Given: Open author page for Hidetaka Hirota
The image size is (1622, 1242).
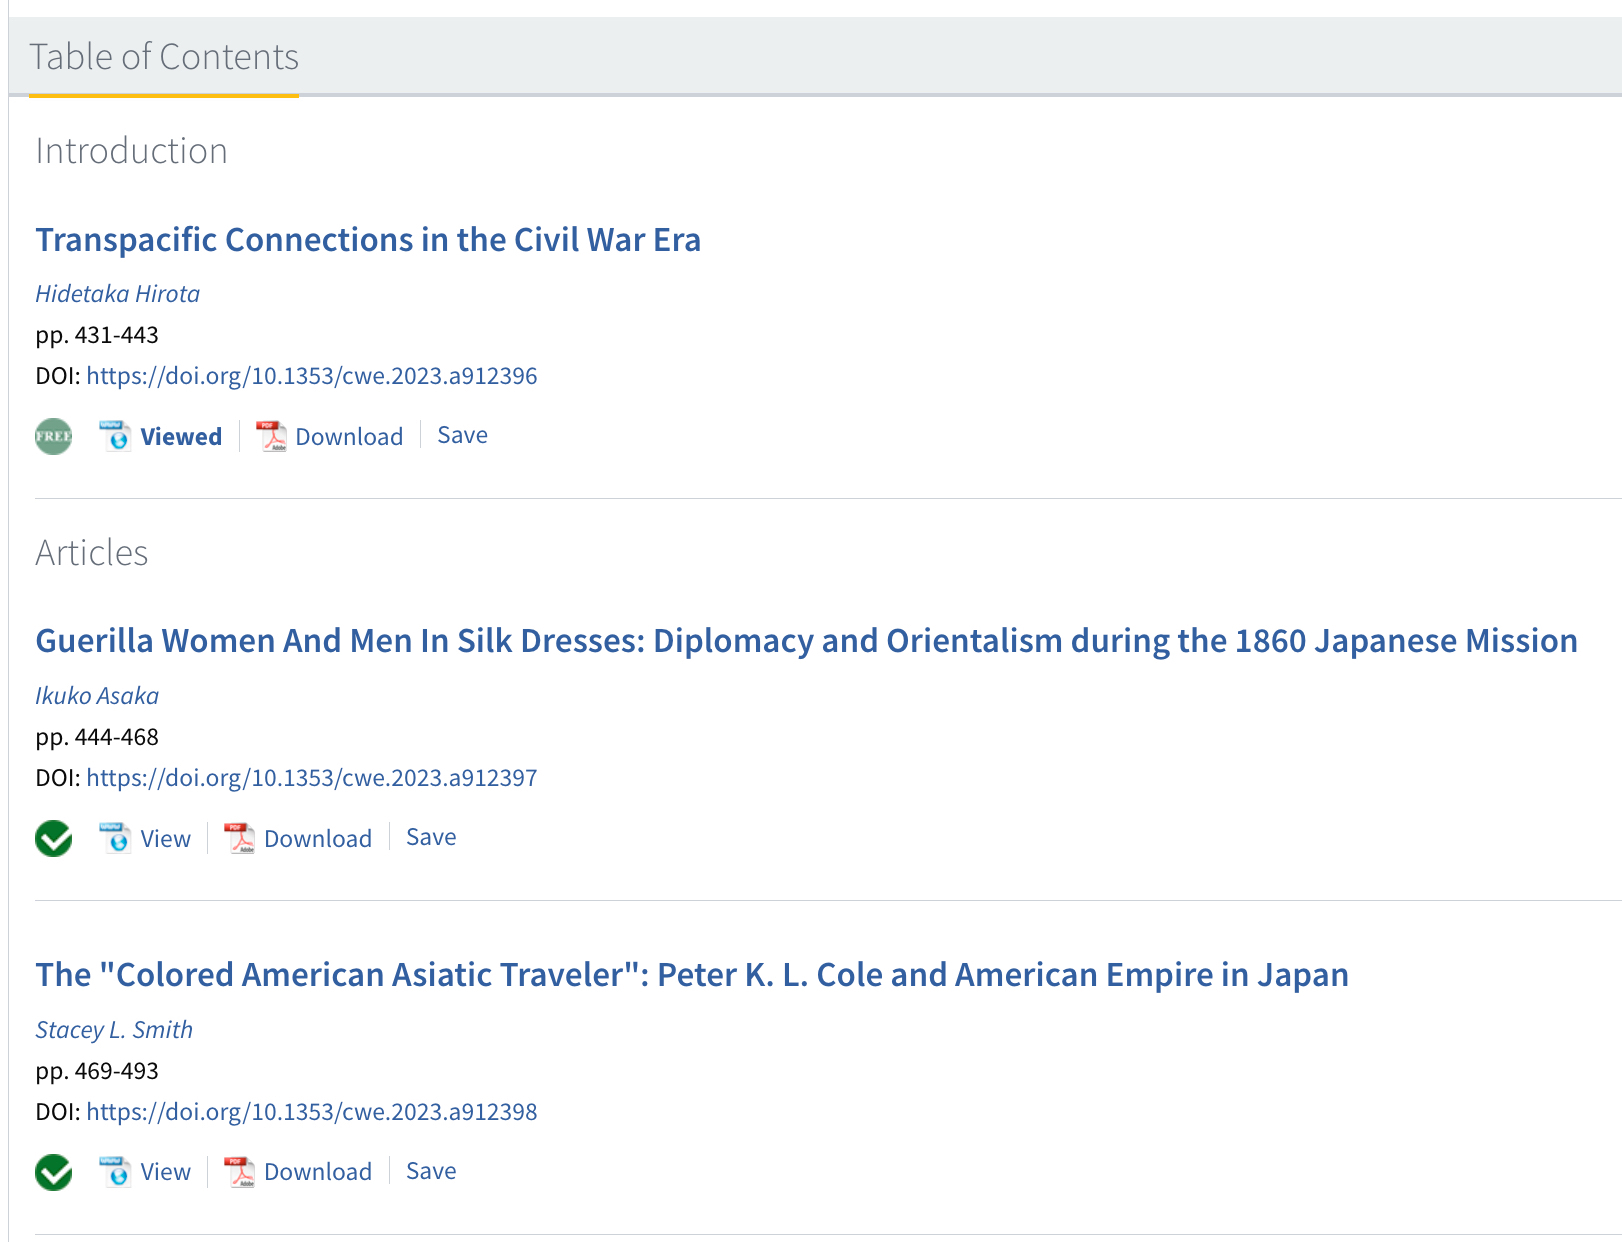Looking at the screenshot, I should pyautogui.click(x=118, y=294).
